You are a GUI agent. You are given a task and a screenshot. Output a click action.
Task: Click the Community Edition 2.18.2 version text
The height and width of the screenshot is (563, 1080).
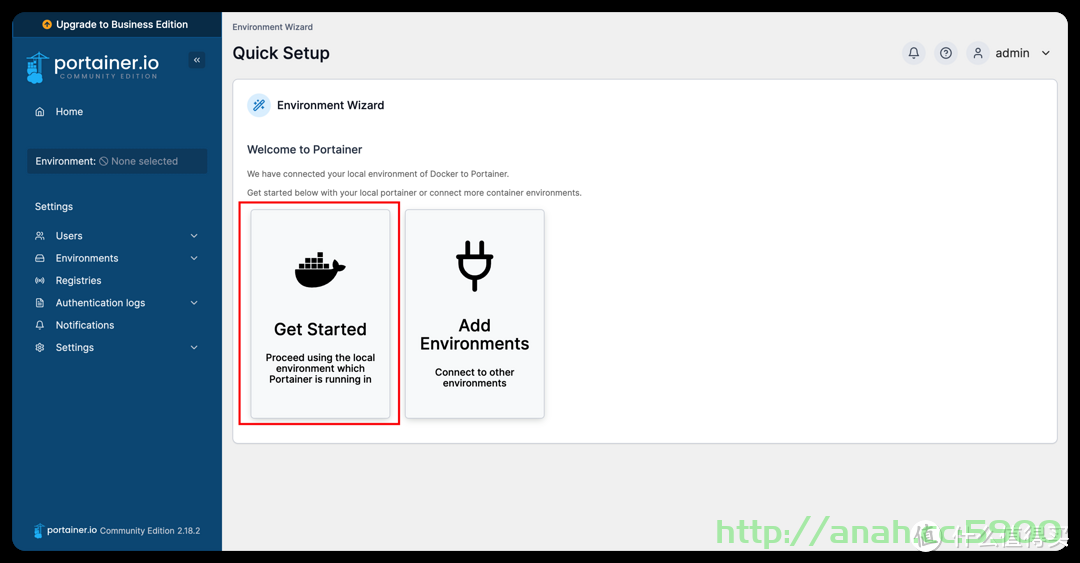[x=150, y=531]
